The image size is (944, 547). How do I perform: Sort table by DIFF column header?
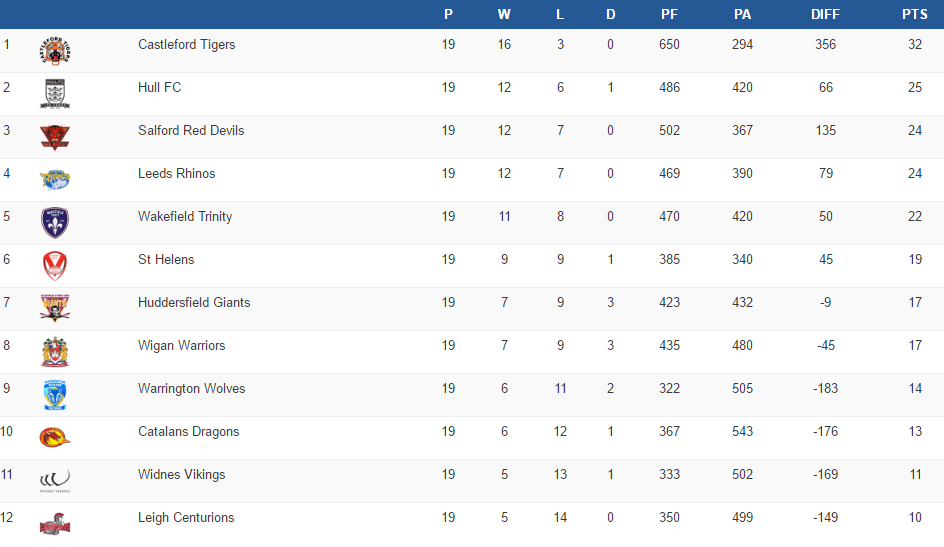coord(825,14)
